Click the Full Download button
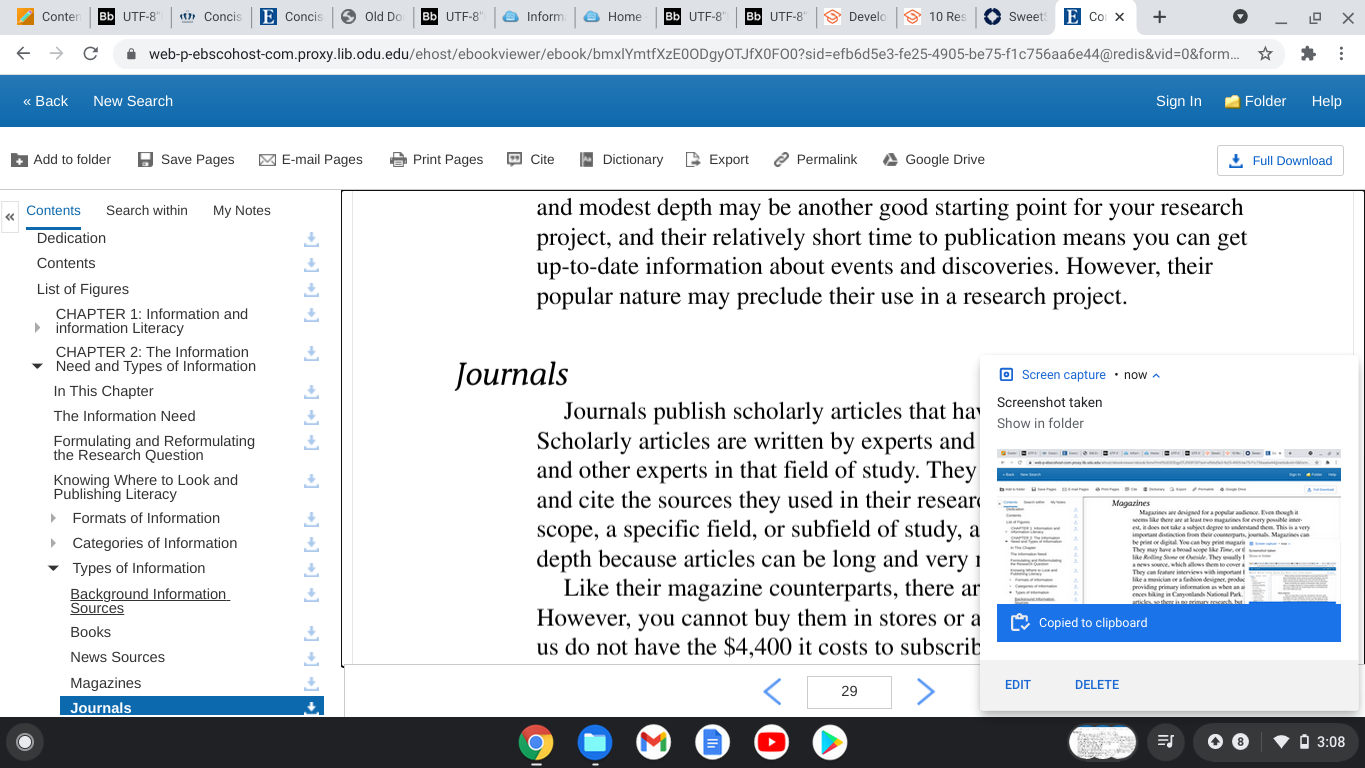This screenshot has width=1365, height=768. pos(1280,160)
